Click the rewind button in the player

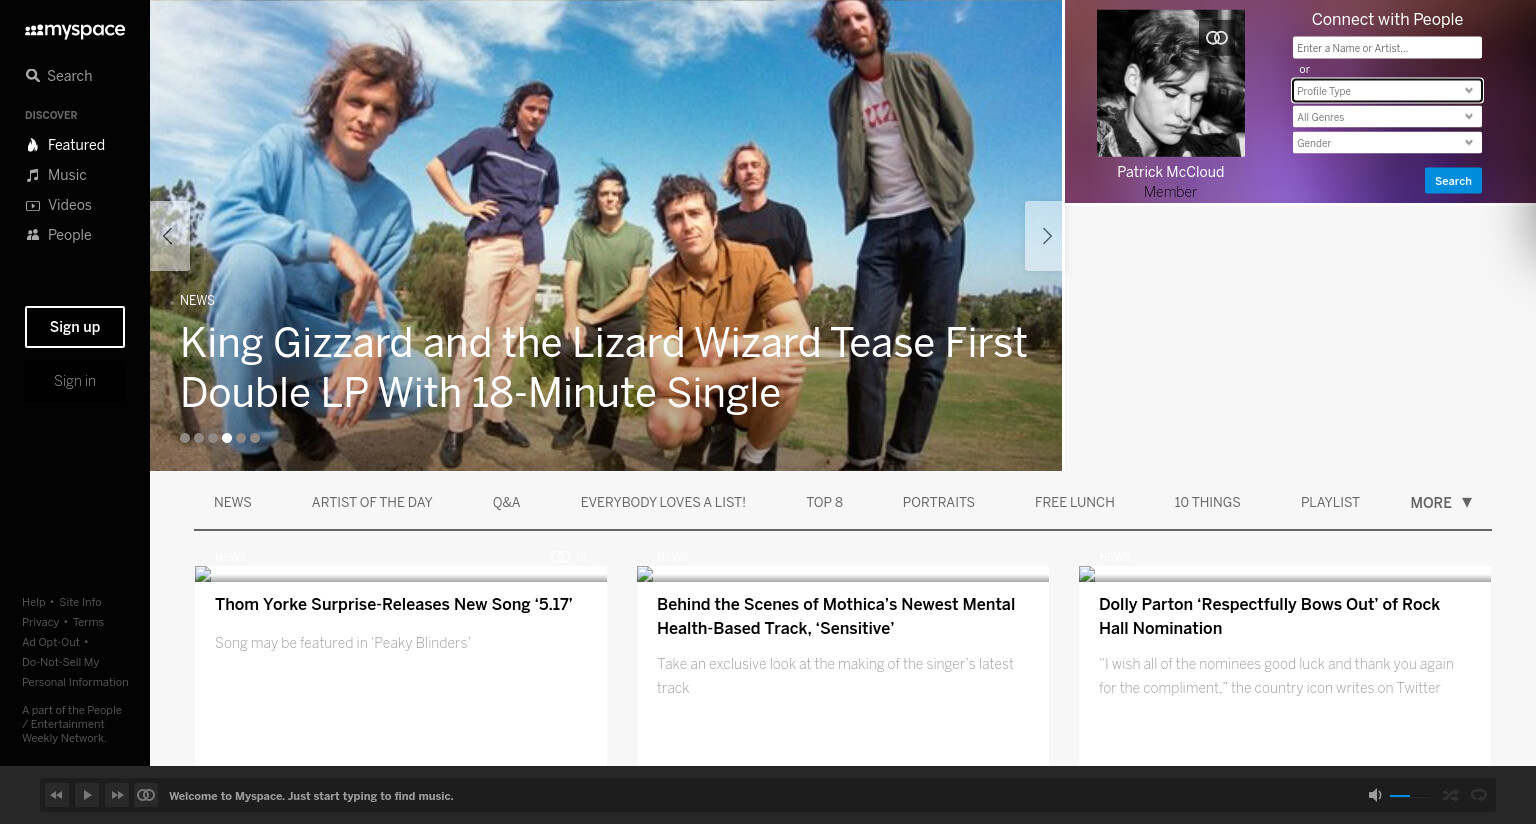click(57, 795)
